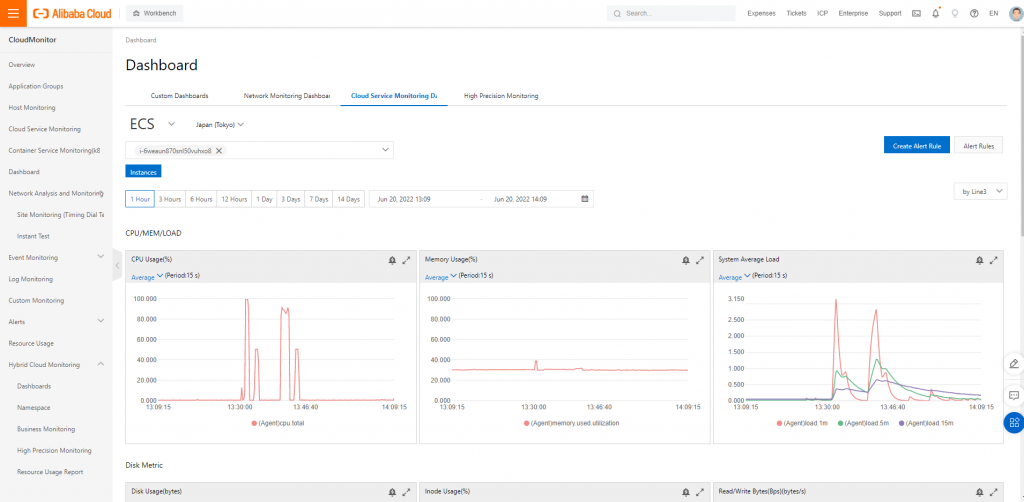Set alert bell on Memory Usage chart
This screenshot has width=1024, height=502.
[x=686, y=260]
